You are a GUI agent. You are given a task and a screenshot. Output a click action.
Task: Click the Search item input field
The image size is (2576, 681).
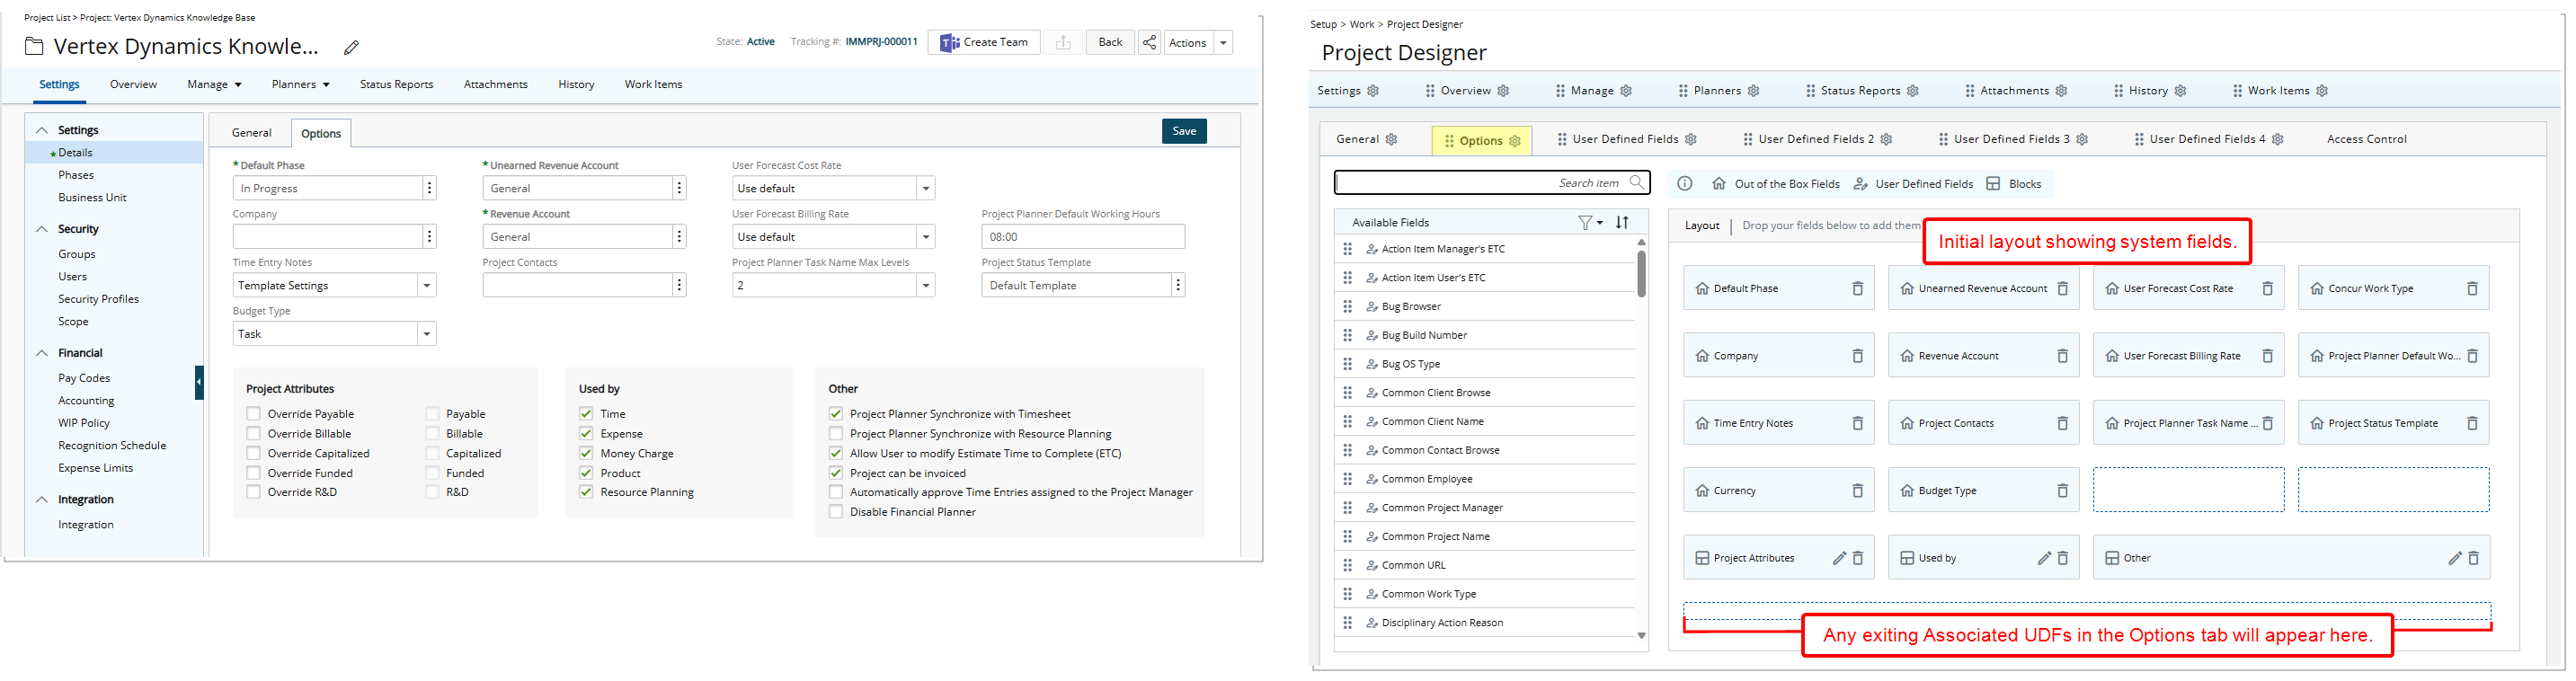(x=1480, y=183)
